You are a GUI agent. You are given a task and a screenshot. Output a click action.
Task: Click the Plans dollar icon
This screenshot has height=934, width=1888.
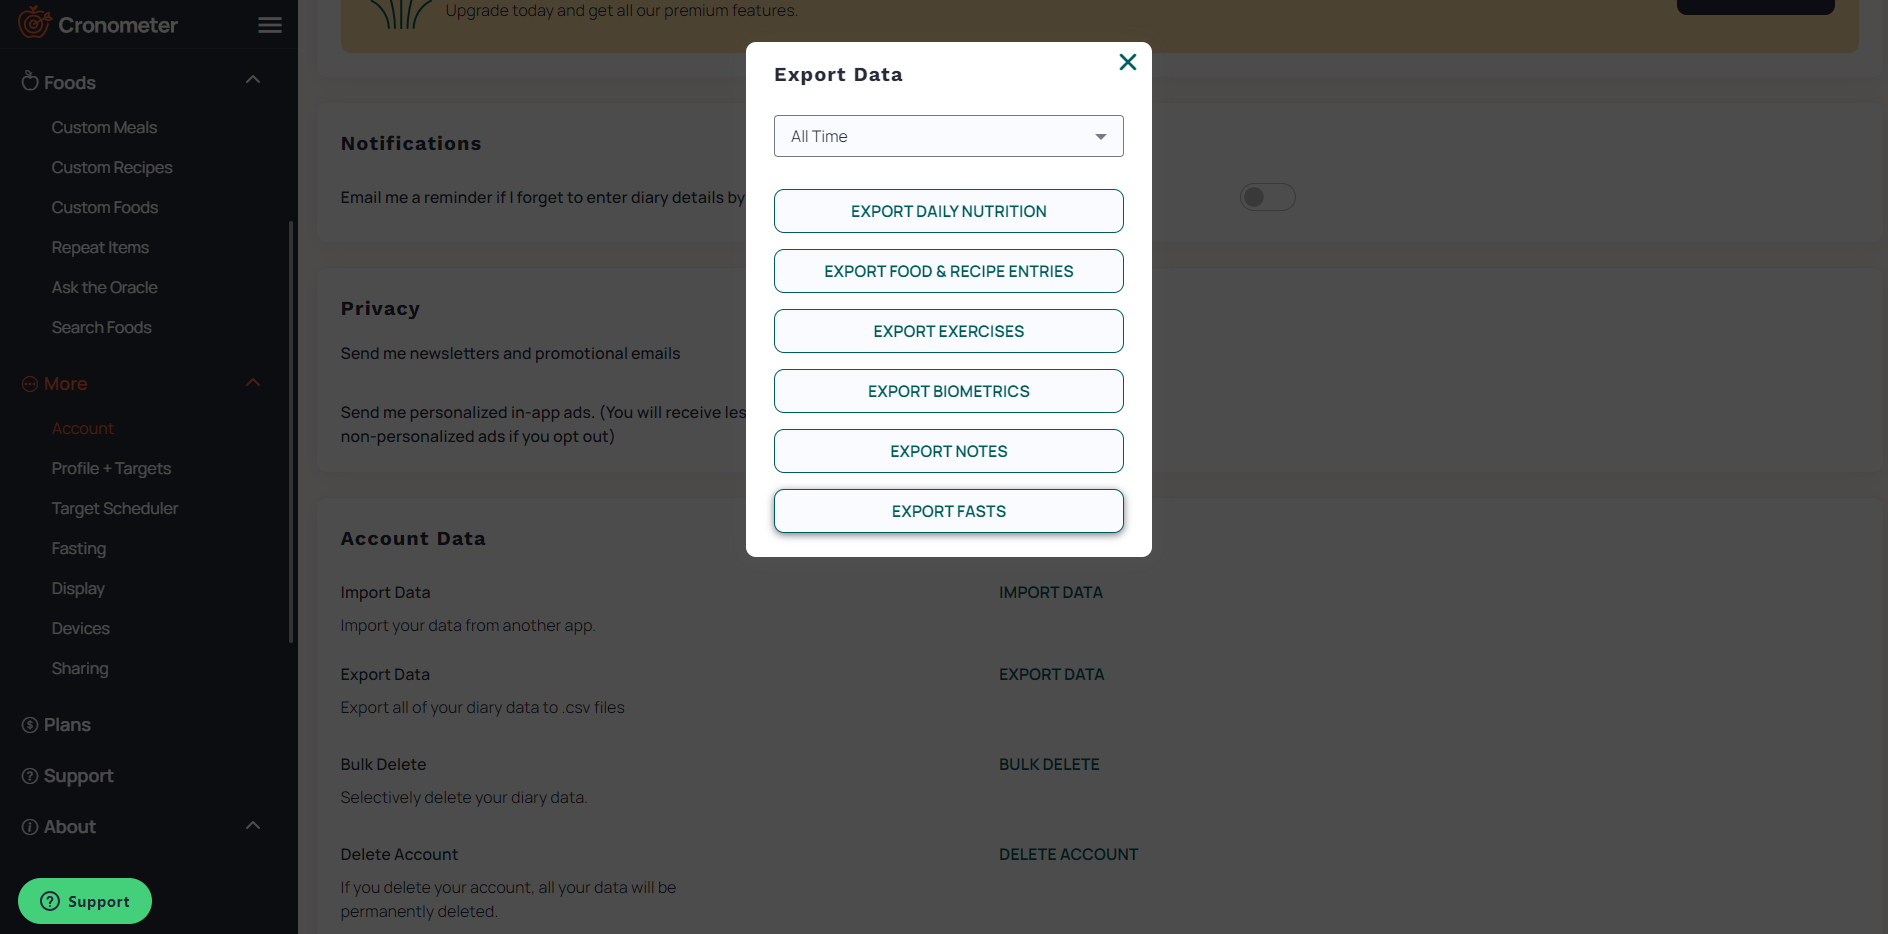click(x=29, y=724)
